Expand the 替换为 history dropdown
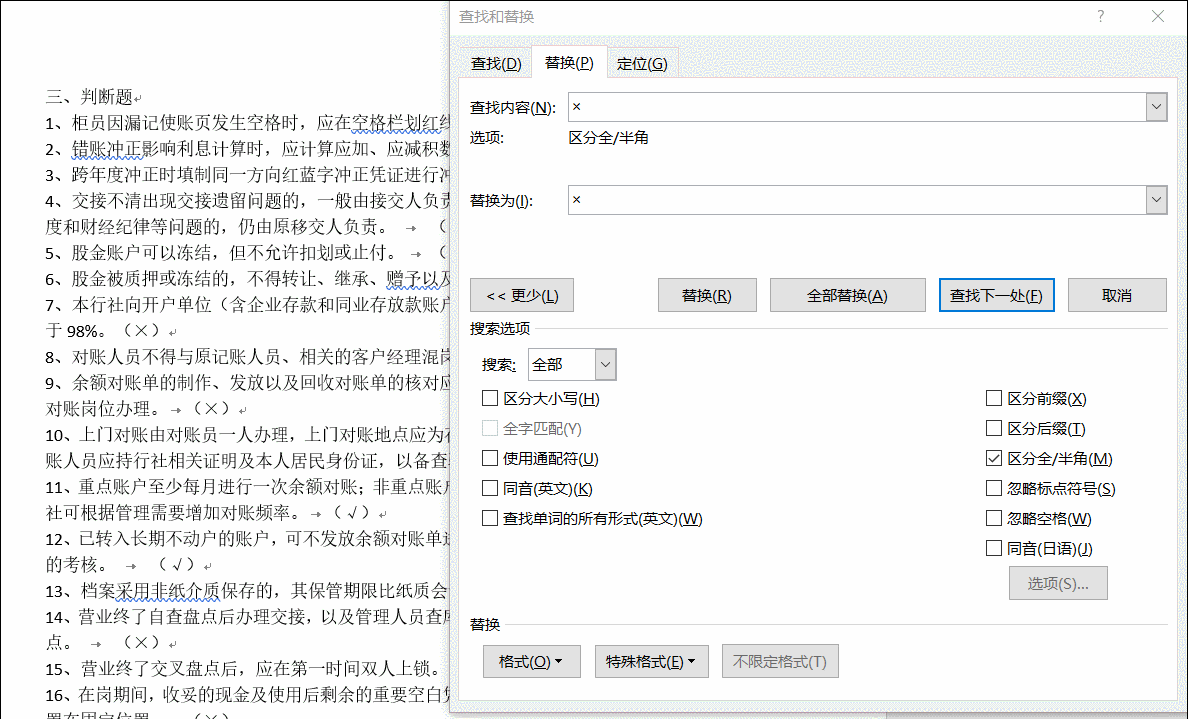The image size is (1188, 719). [x=1156, y=200]
